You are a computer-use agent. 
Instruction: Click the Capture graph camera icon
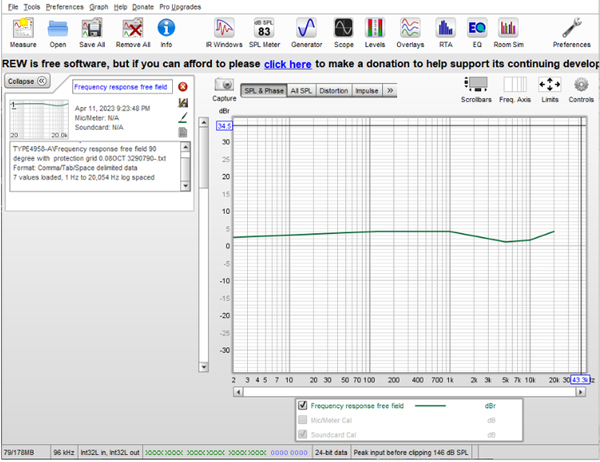click(225, 85)
